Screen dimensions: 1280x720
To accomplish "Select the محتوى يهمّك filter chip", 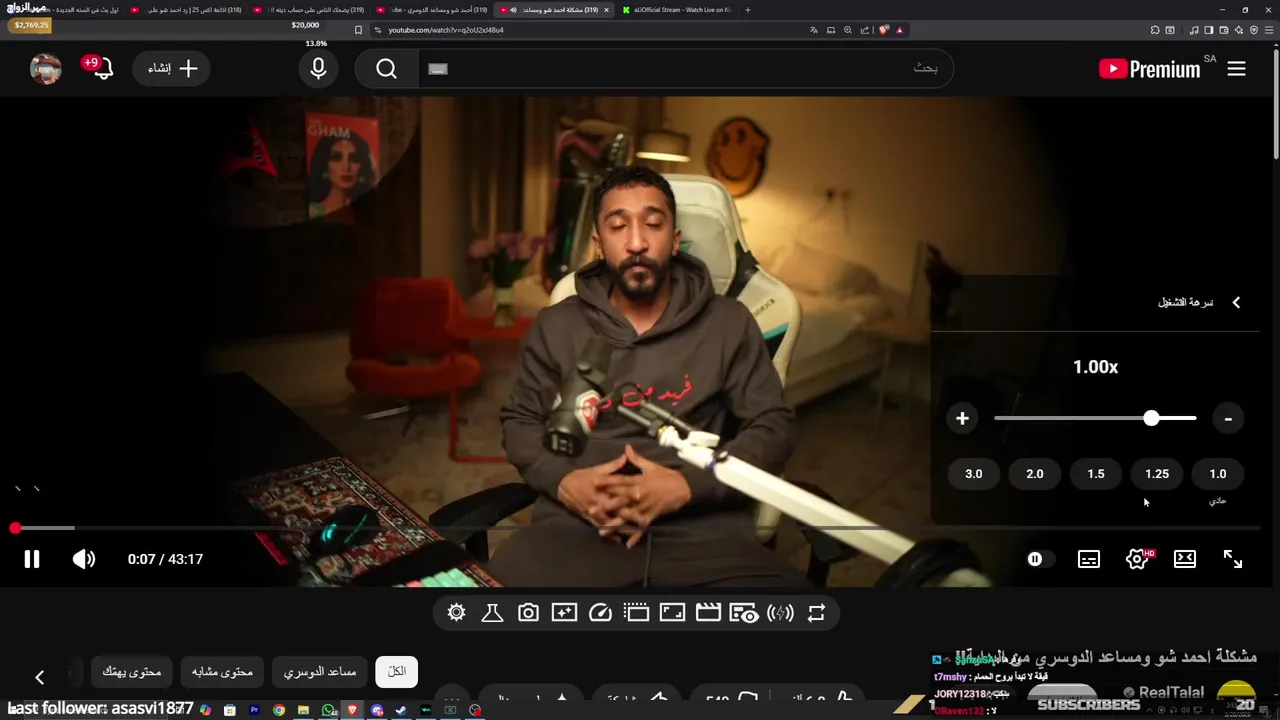I will pos(133,671).
